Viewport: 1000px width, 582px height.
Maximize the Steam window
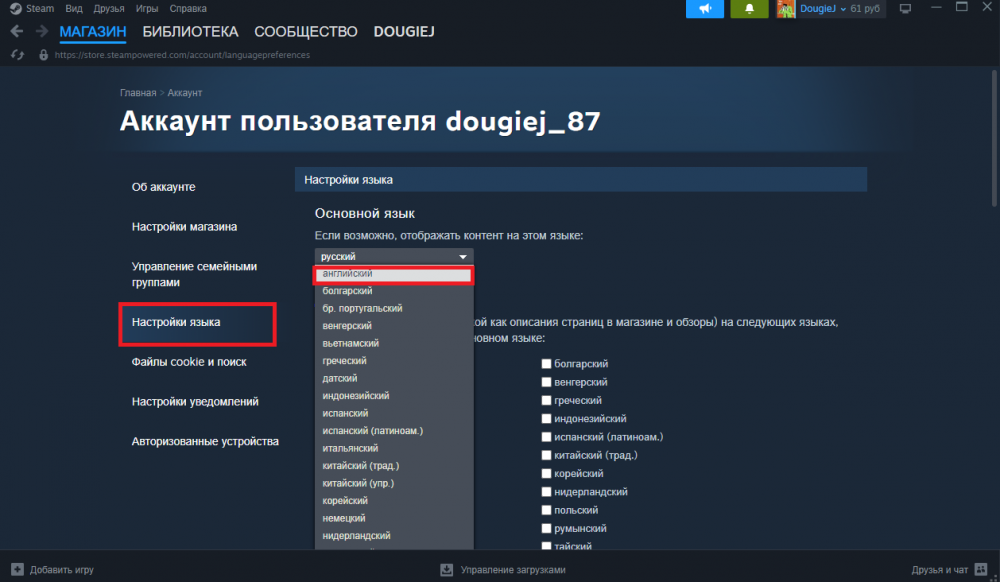tap(962, 8)
